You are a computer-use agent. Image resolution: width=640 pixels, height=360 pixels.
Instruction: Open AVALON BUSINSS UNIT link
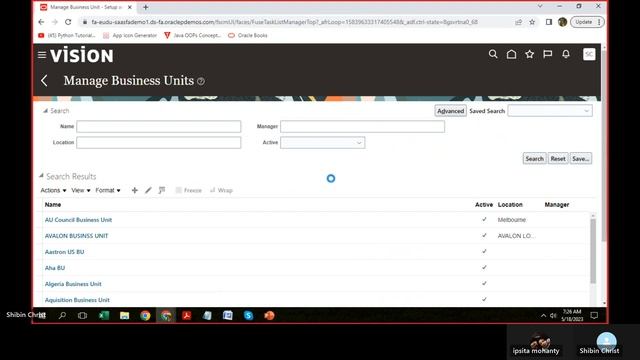76,236
